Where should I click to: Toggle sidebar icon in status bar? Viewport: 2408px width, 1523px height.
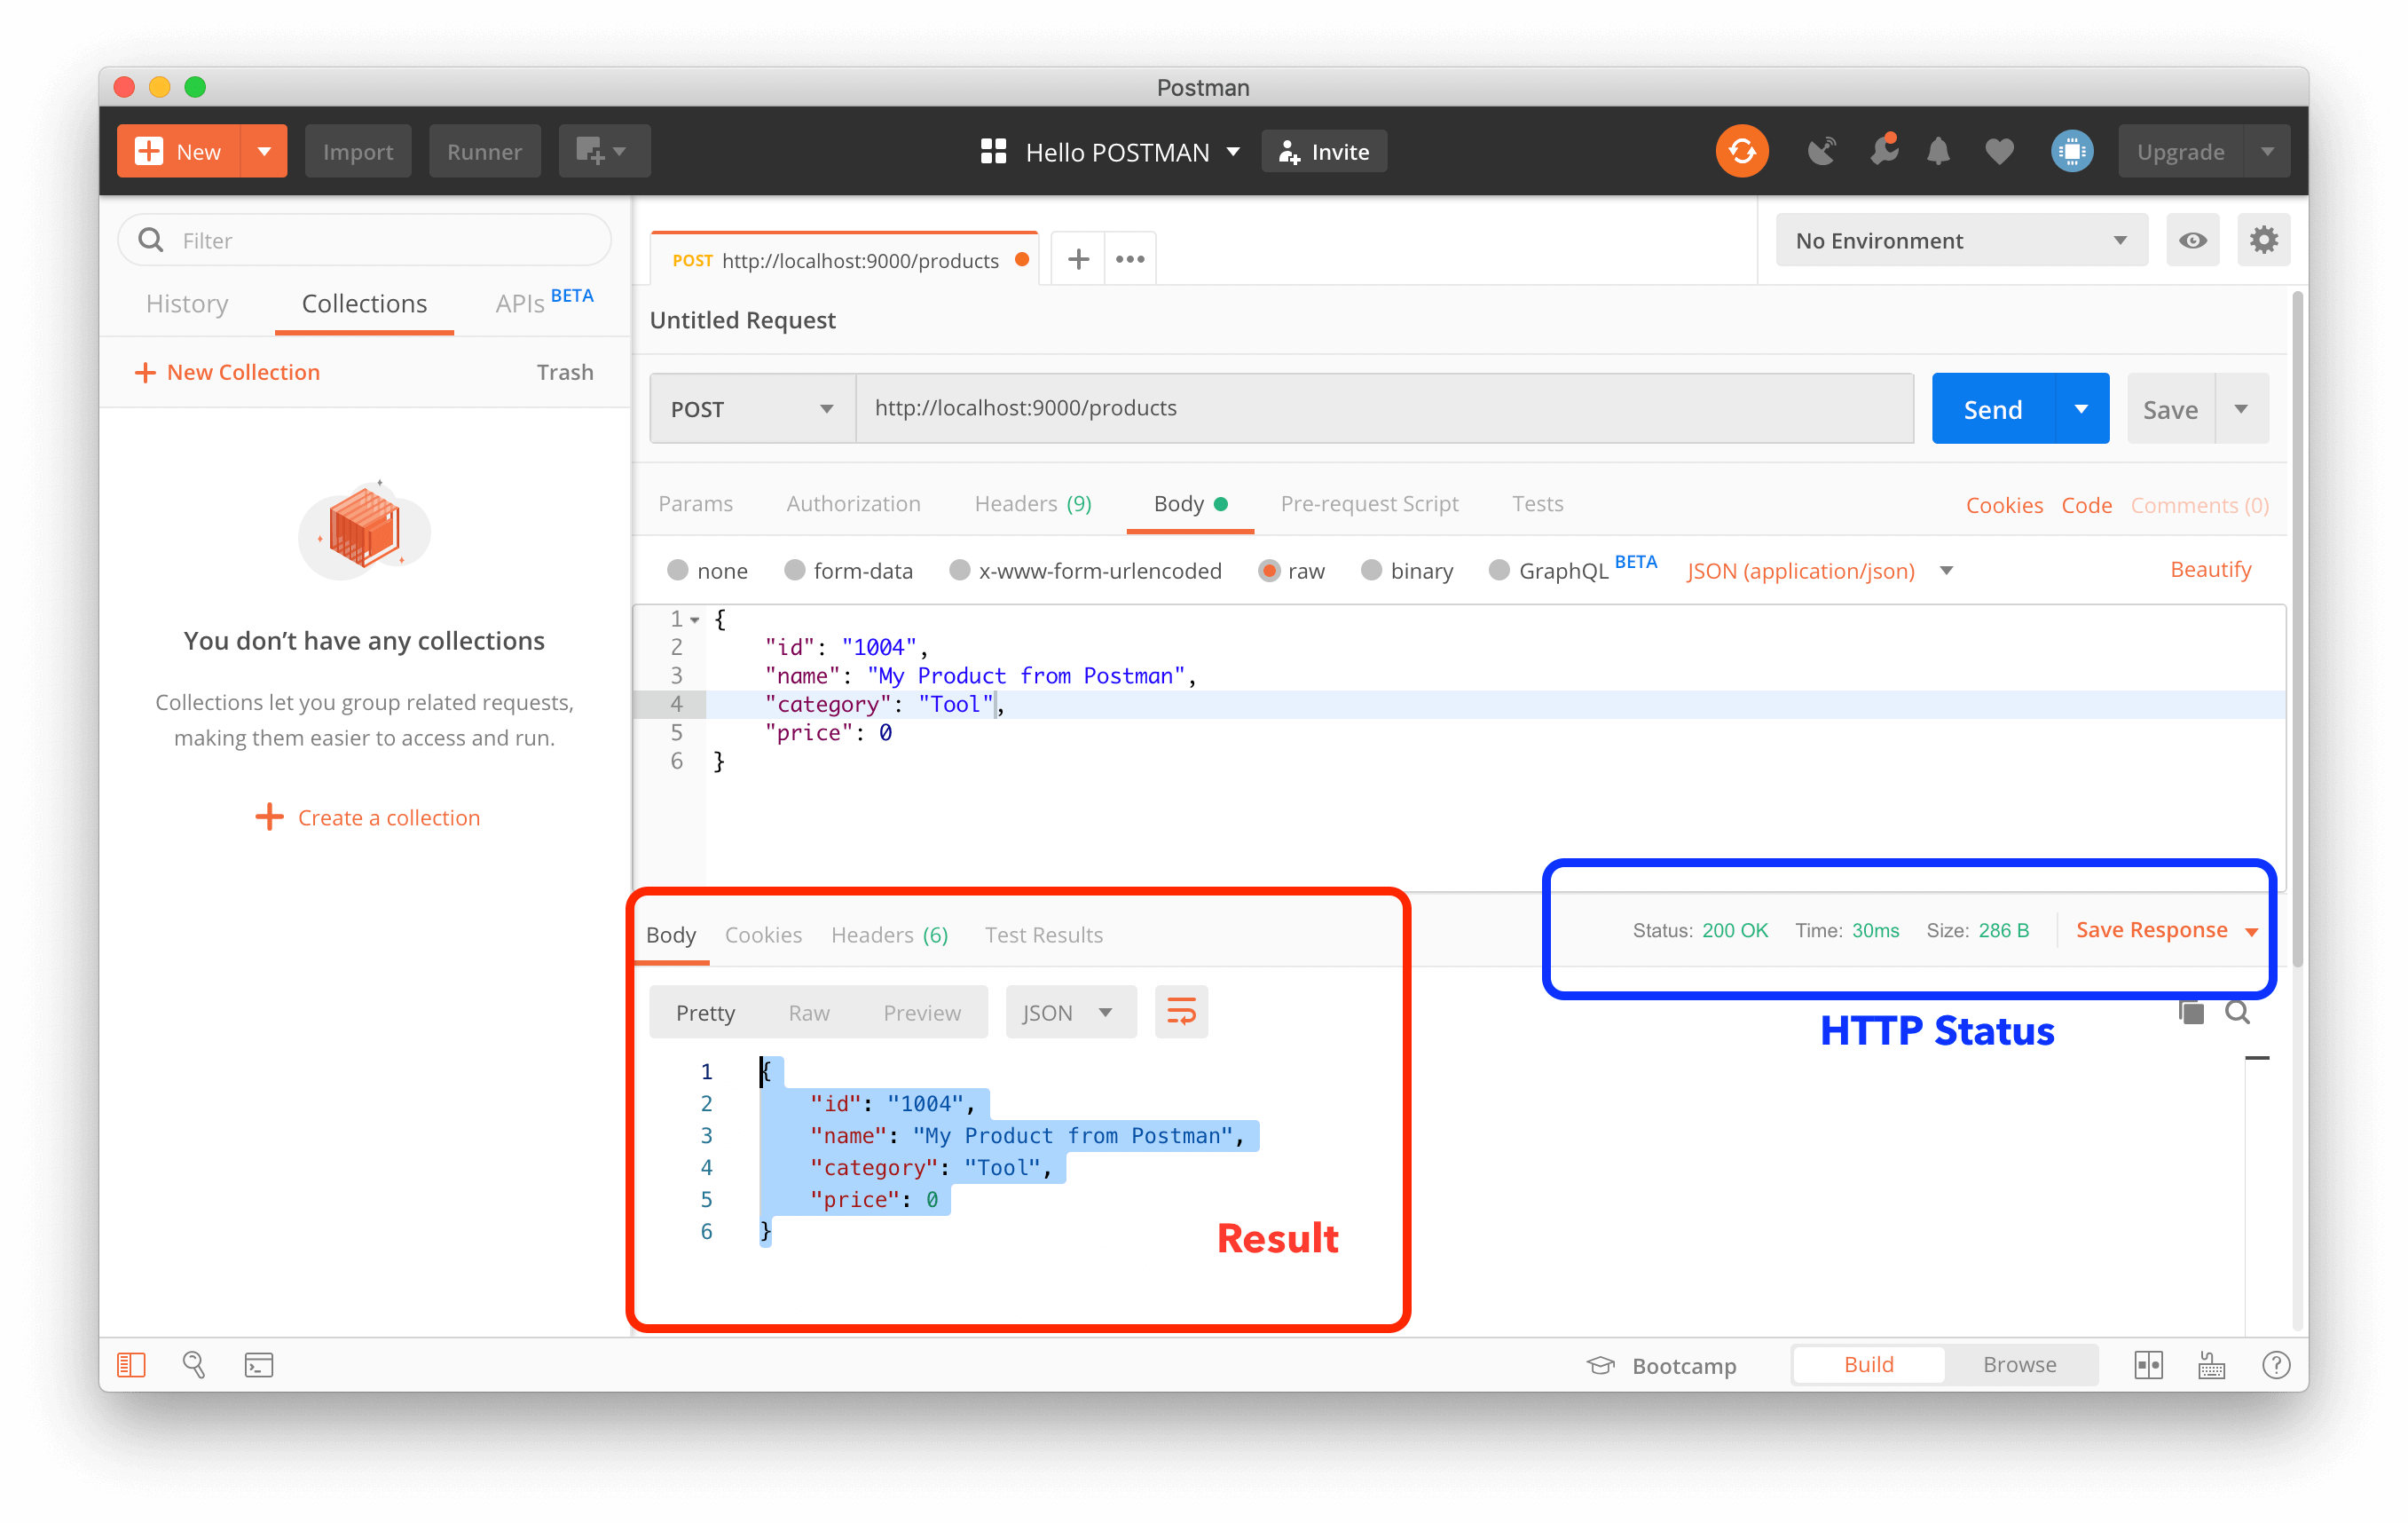131,1364
